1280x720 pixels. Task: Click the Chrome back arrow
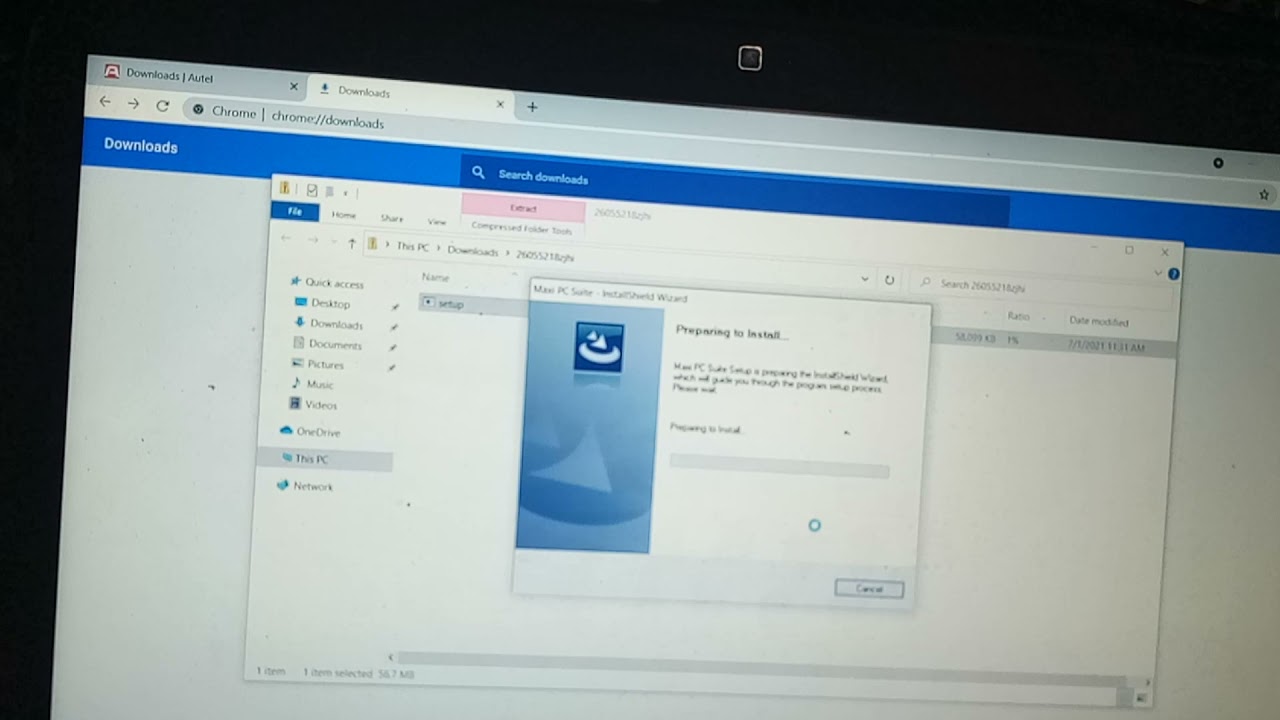tap(105, 102)
